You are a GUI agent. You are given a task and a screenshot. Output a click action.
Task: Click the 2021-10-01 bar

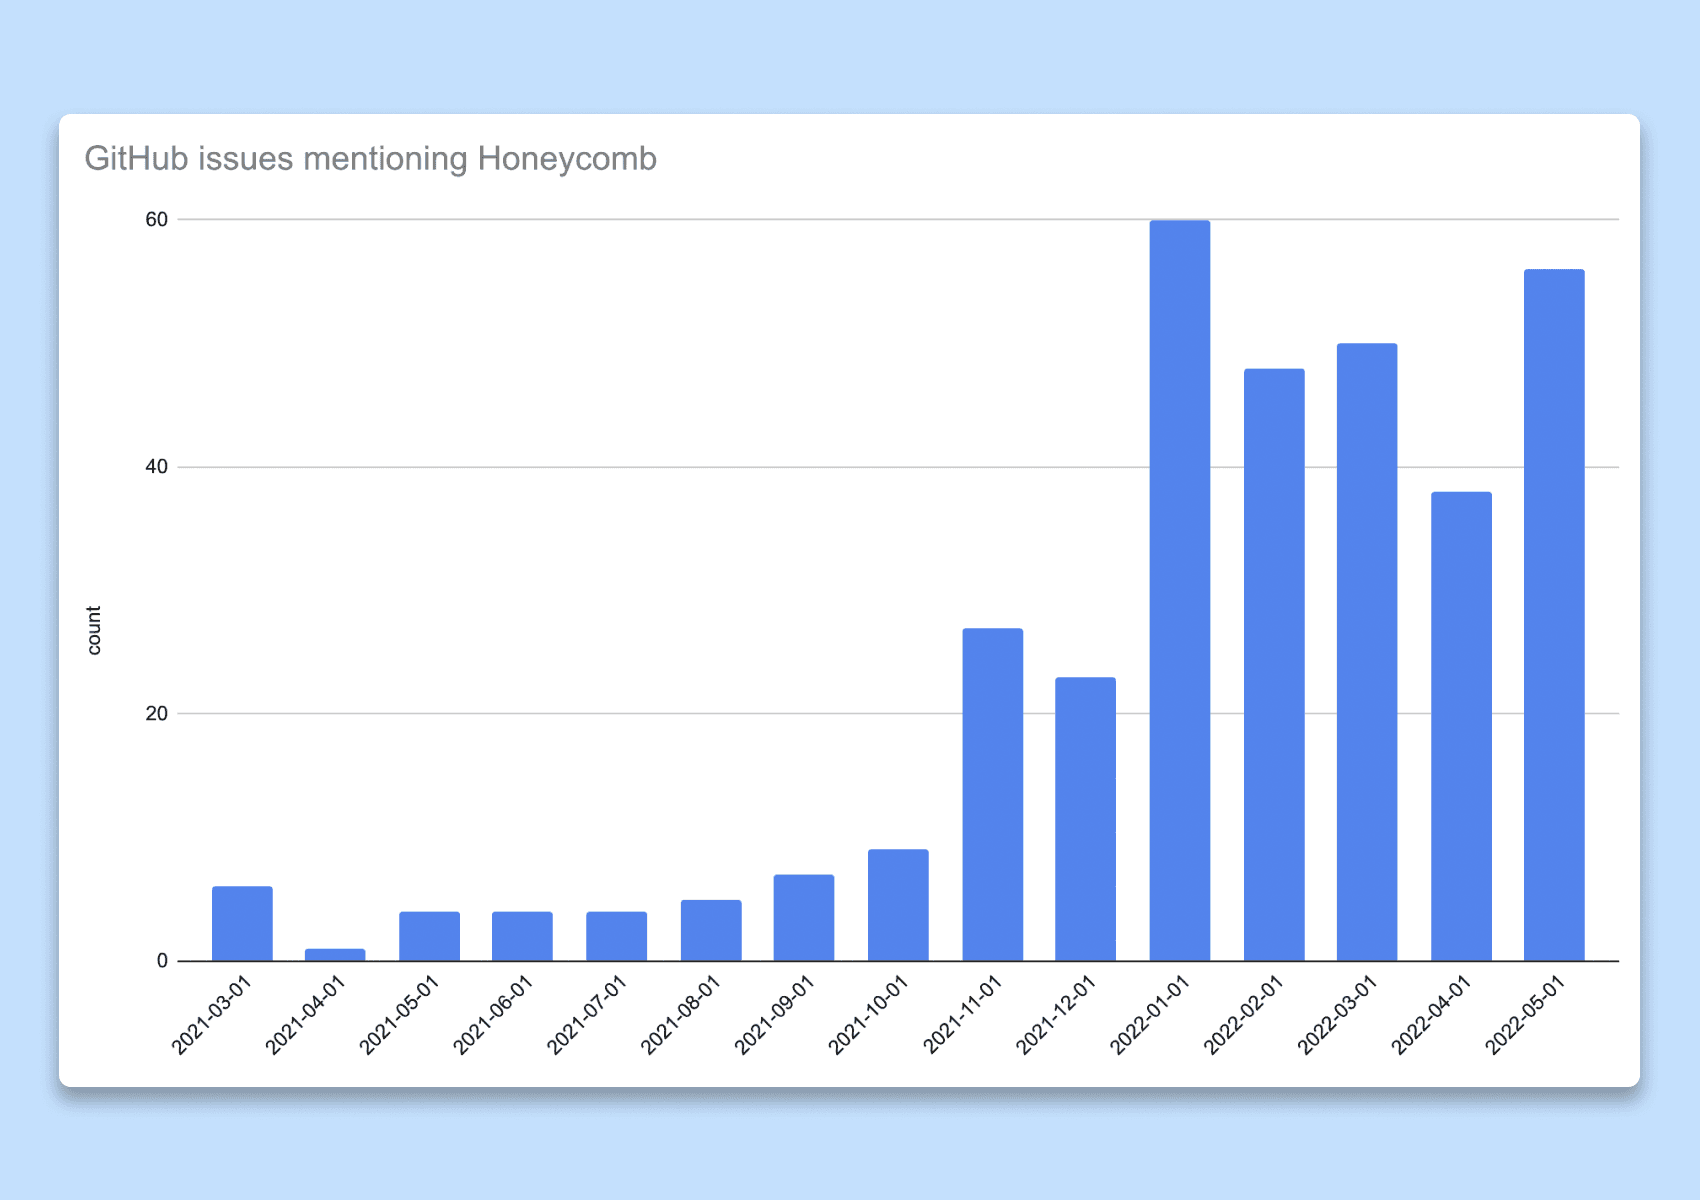(x=898, y=905)
